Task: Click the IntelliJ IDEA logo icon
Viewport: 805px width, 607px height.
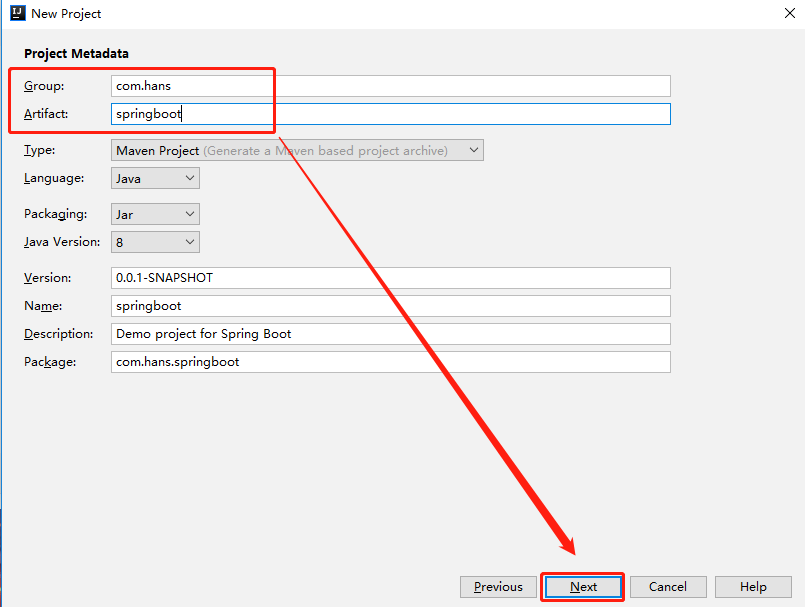Action: pos(16,14)
